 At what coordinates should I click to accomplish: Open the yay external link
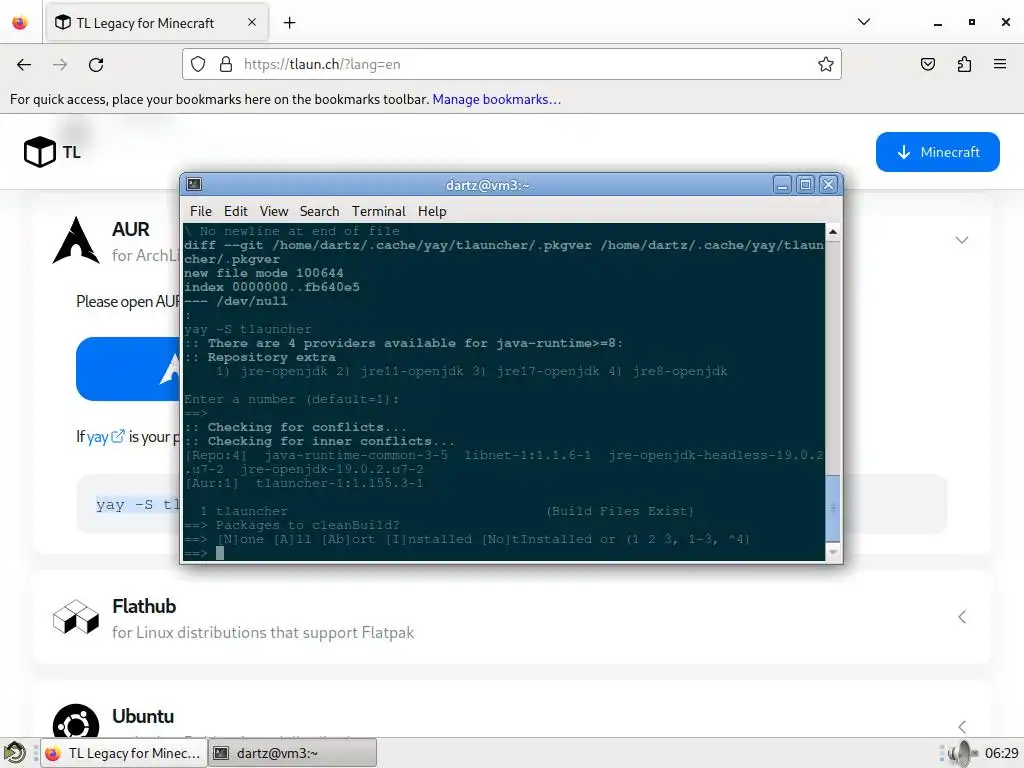point(106,437)
